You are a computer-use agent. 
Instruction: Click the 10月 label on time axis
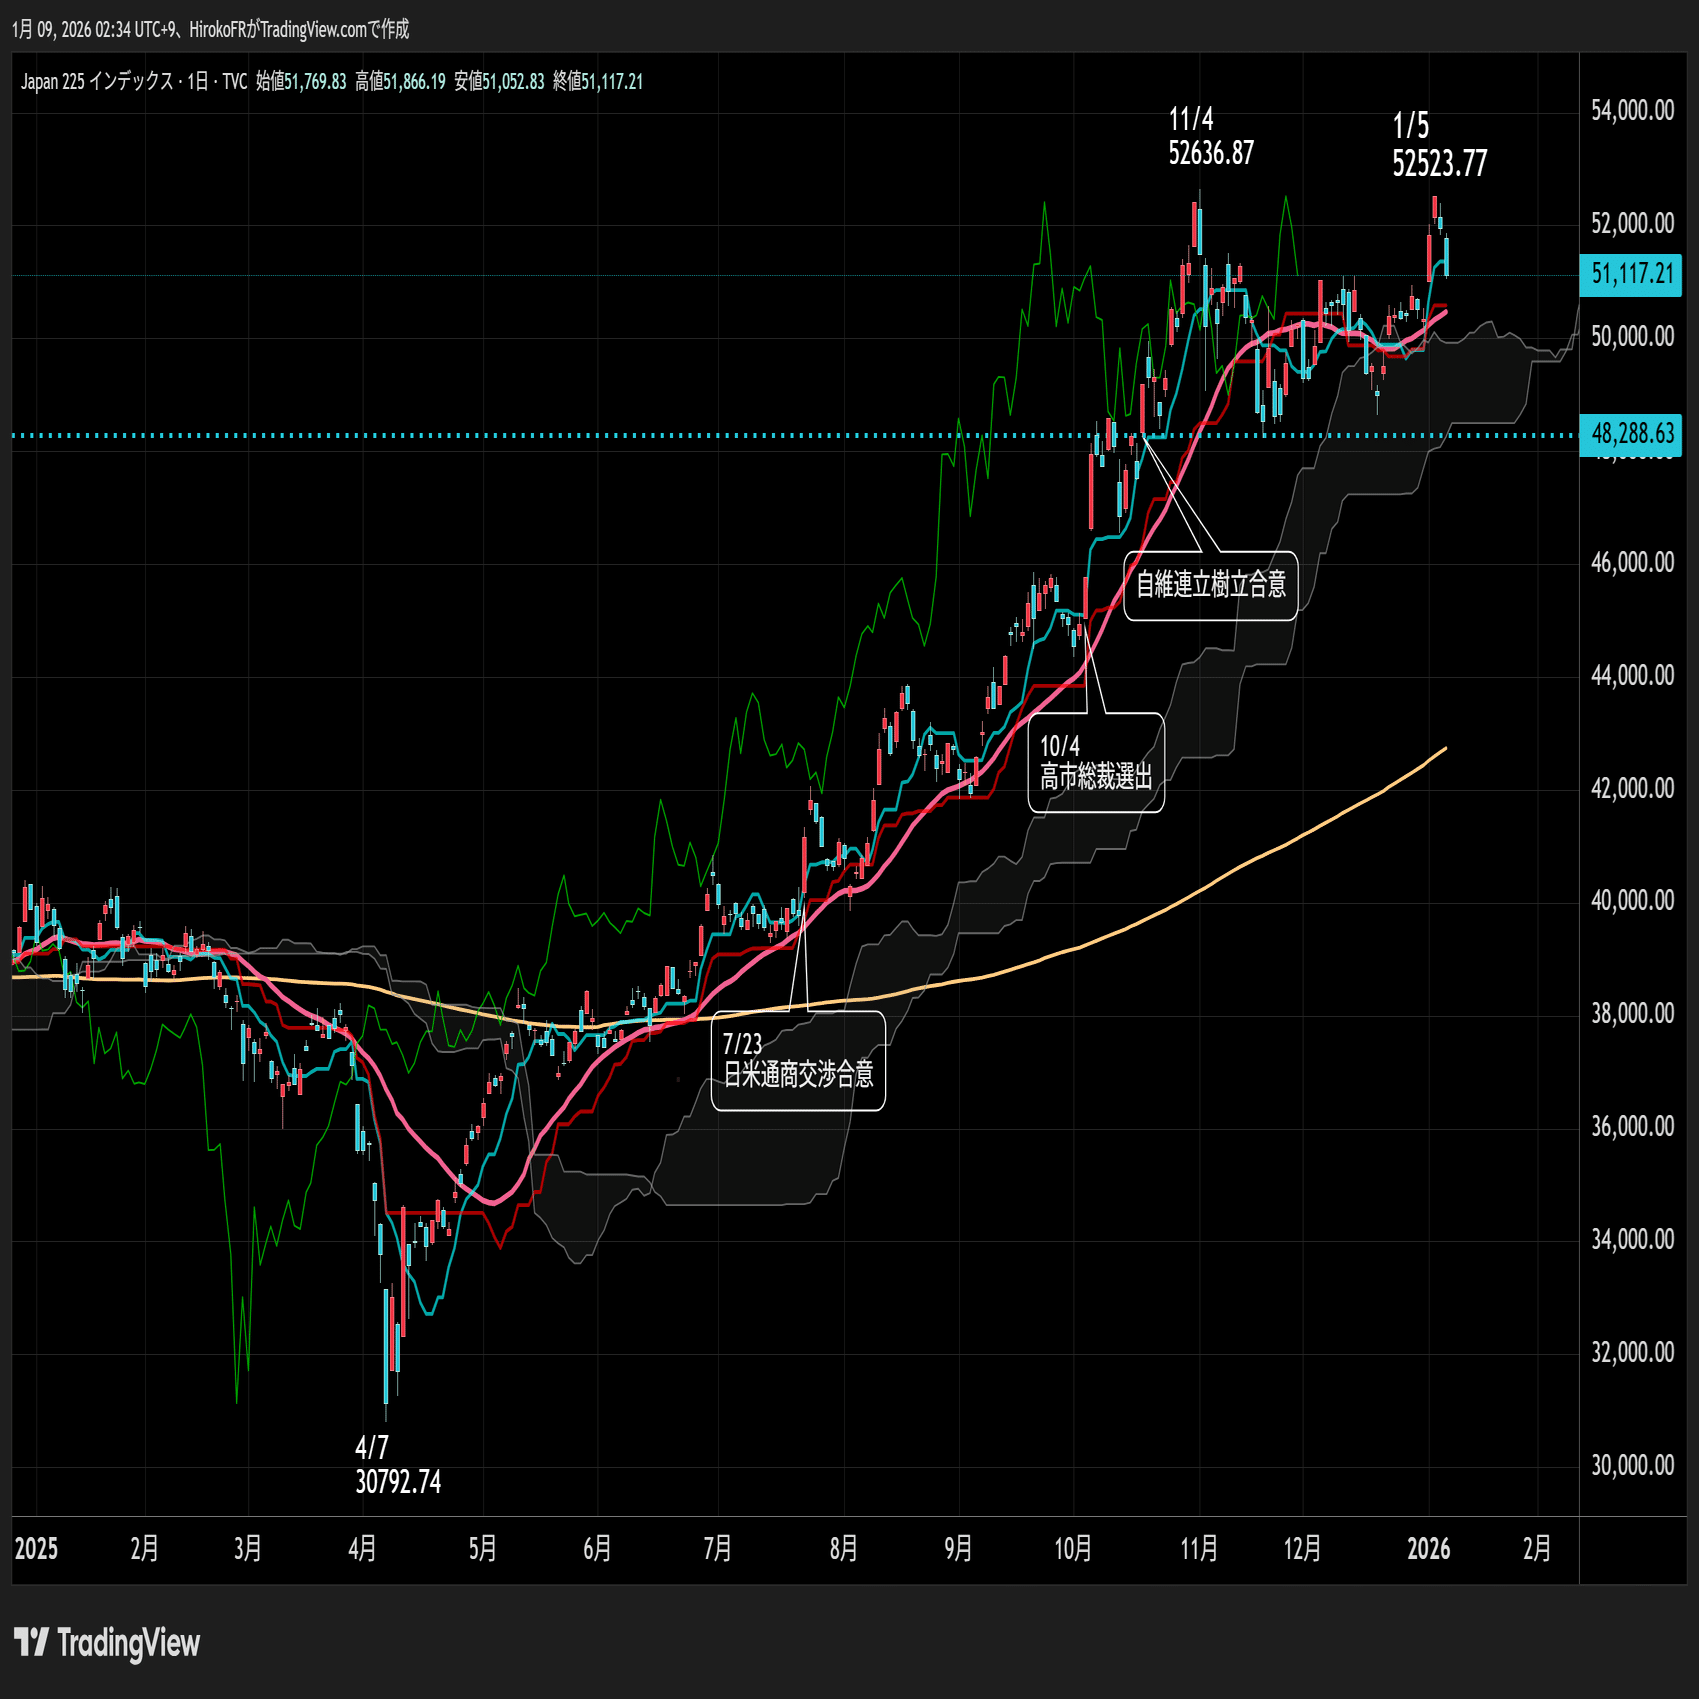click(x=1073, y=1549)
